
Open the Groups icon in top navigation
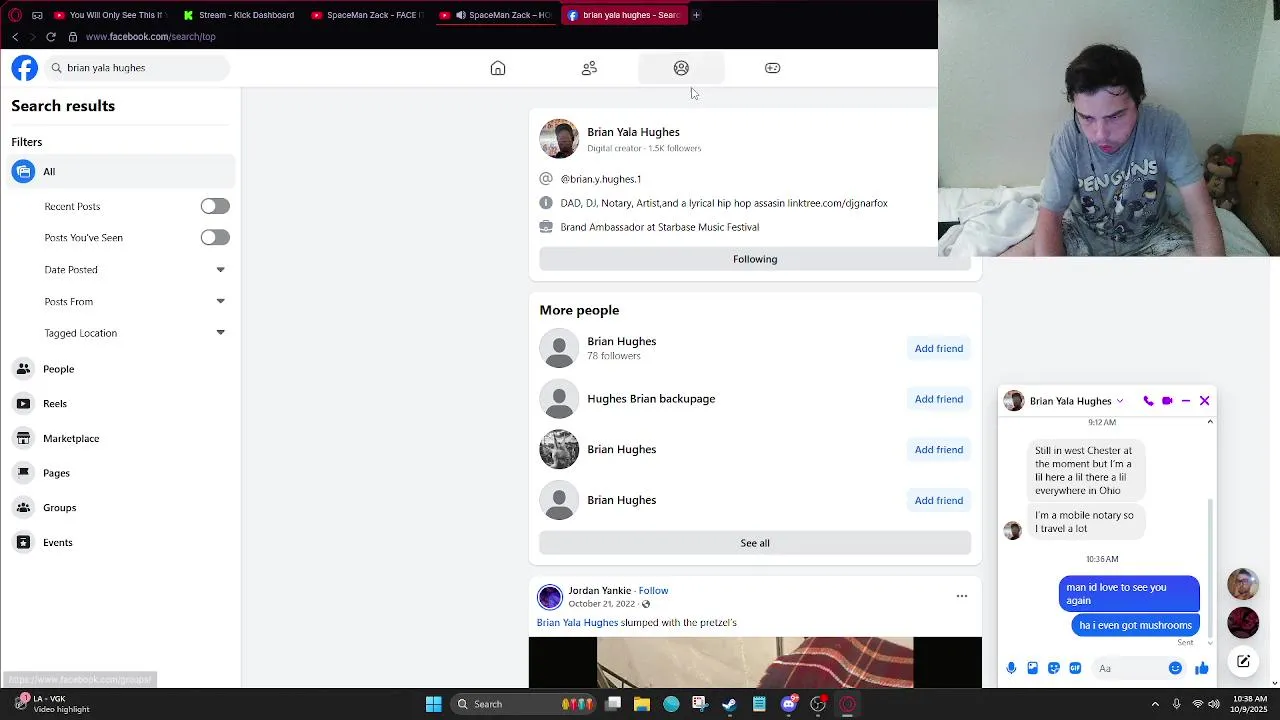[681, 68]
